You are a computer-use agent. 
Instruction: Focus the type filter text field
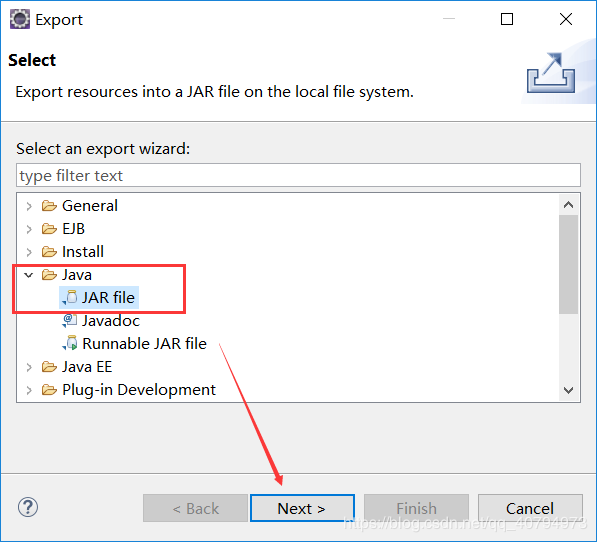[x=298, y=175]
